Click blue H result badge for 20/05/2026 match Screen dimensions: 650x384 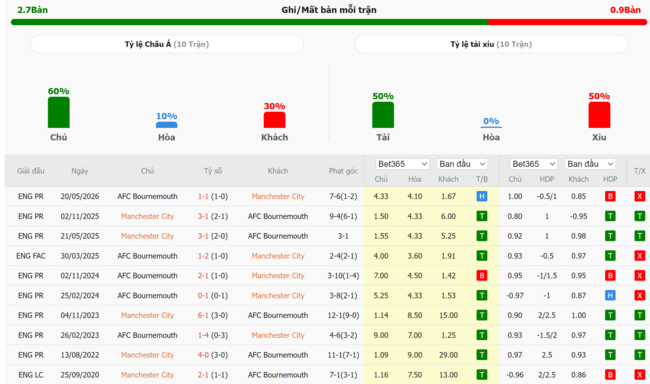coord(482,196)
